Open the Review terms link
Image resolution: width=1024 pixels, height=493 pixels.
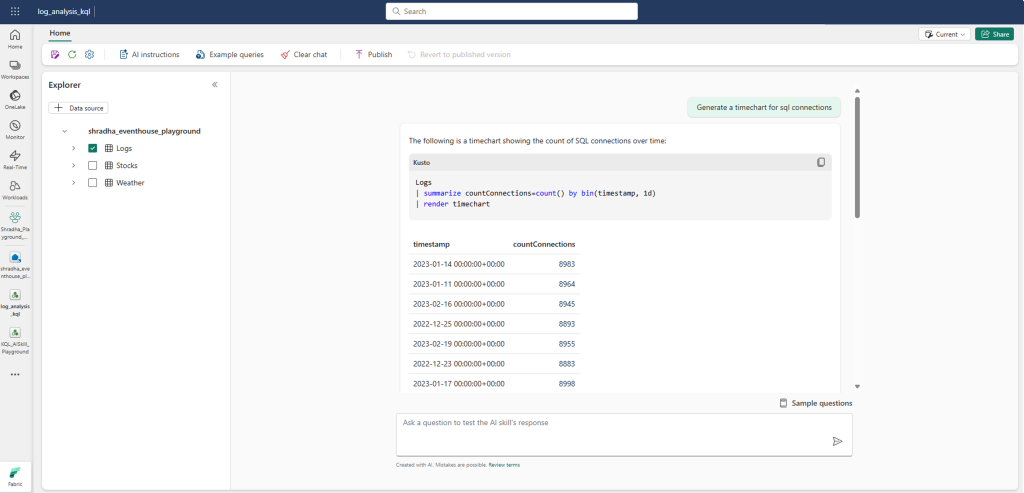click(x=504, y=465)
